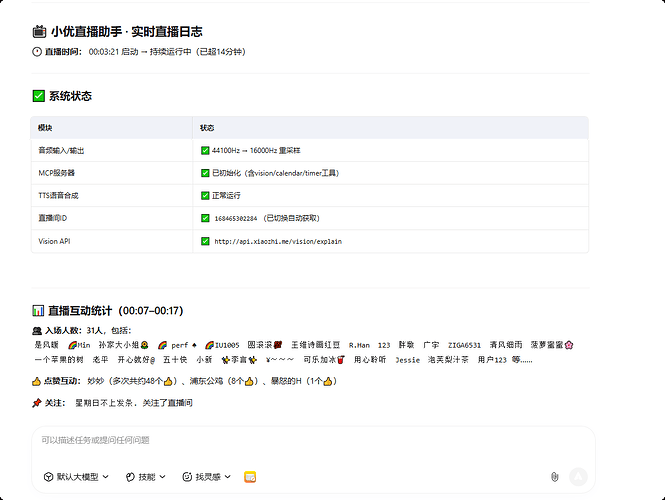665x500 pixels.
Task: Click the yellow calendar icon in the input bar
Action: click(x=250, y=477)
